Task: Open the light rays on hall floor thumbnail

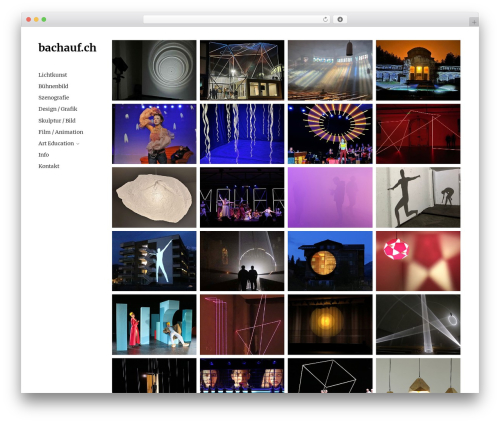Action: point(330,70)
